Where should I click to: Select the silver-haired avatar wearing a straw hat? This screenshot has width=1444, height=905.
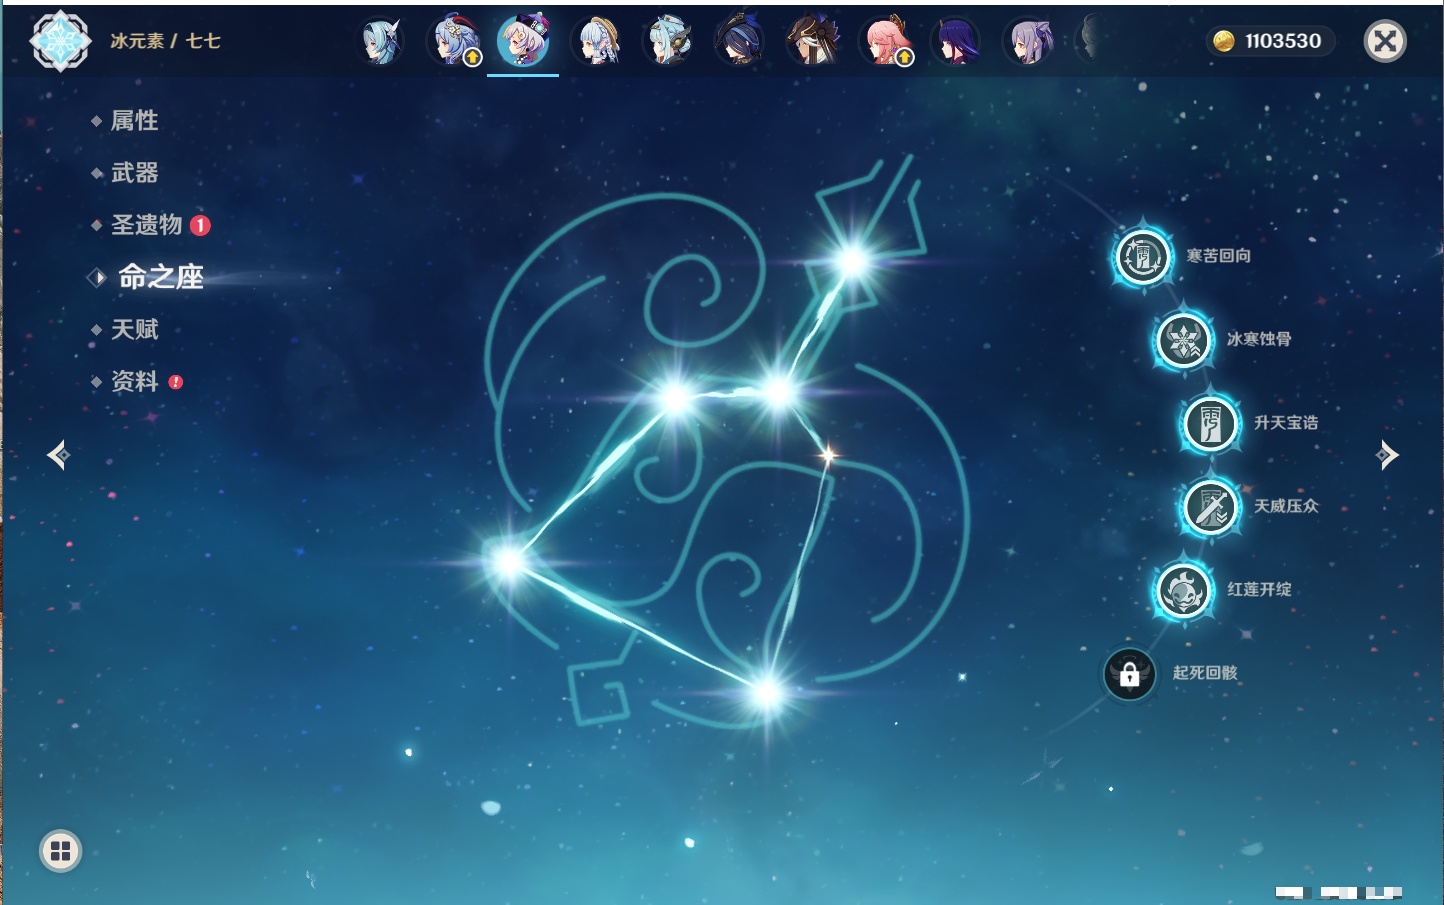tap(598, 42)
